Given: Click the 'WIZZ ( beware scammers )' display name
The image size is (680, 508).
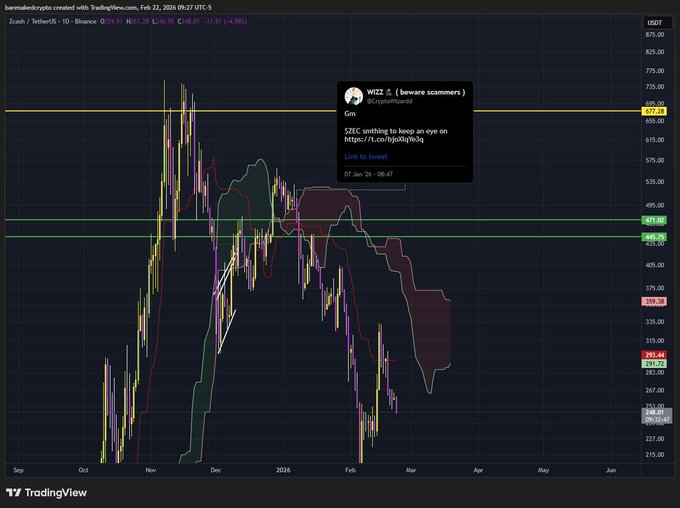Looking at the screenshot, I should pos(416,92).
